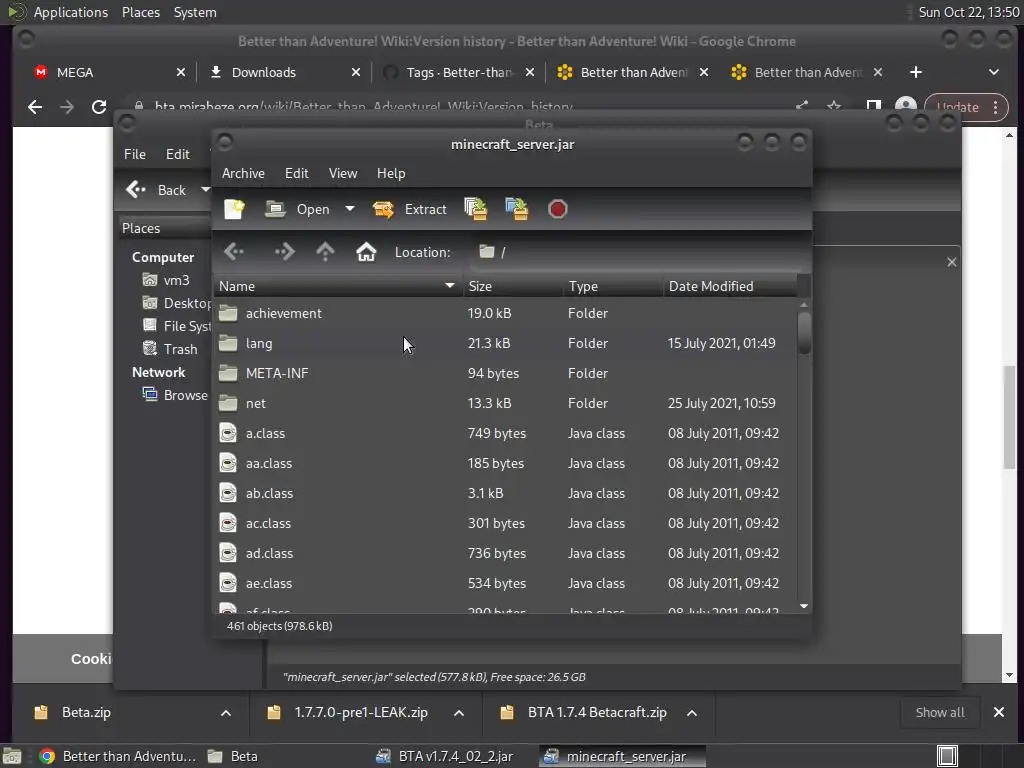Reload the page in Chrome

point(99,107)
